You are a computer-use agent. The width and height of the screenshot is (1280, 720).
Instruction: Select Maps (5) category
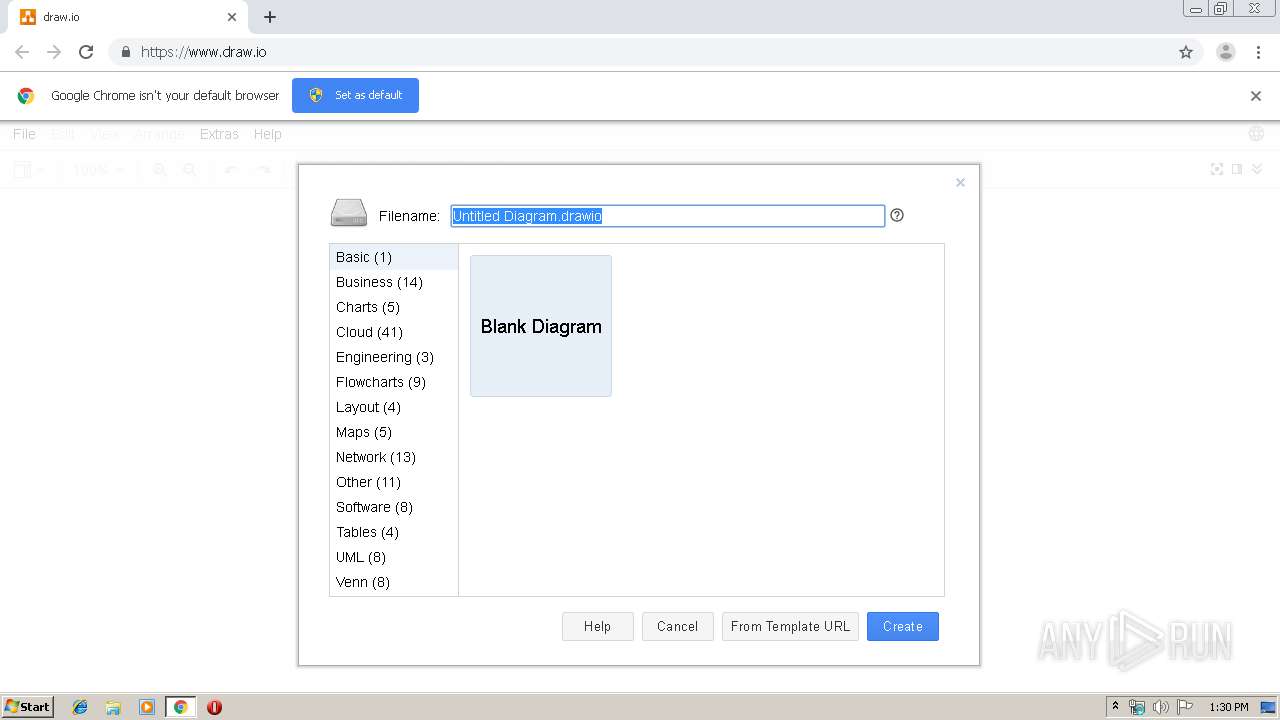click(x=394, y=432)
